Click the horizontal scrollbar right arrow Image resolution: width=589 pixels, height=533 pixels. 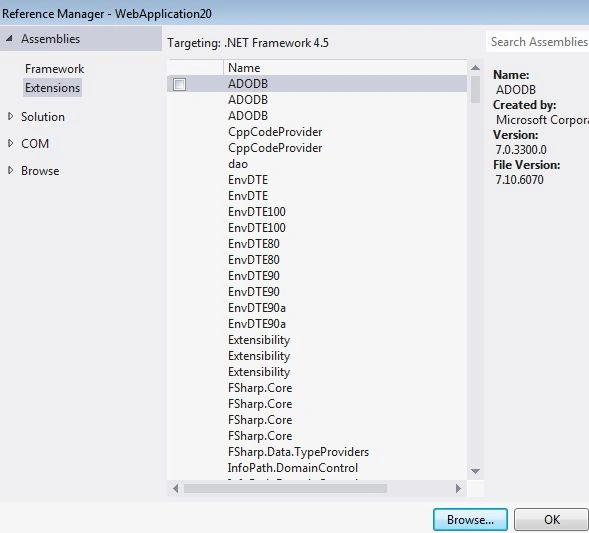[458, 488]
